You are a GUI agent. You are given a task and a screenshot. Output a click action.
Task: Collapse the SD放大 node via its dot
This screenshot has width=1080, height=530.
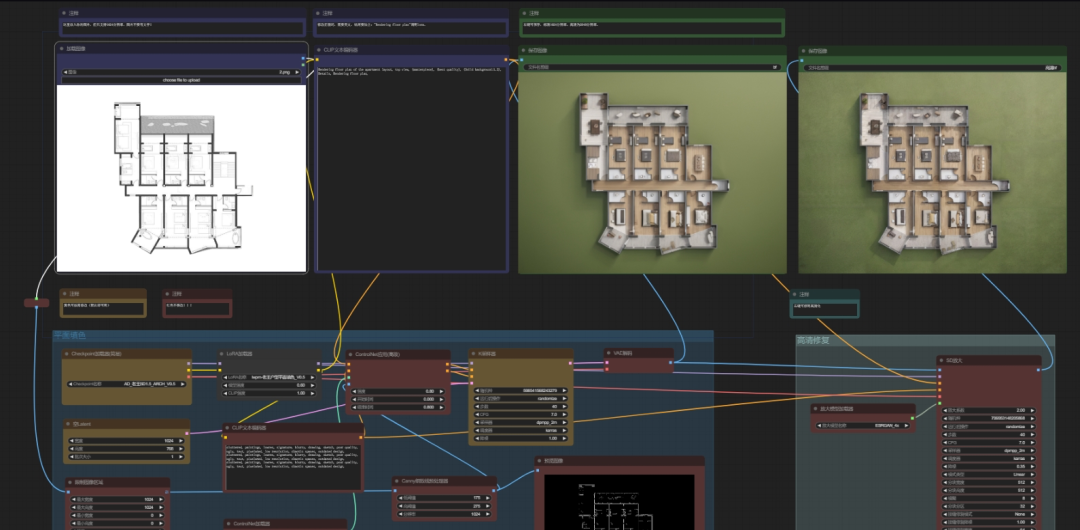tap(941, 360)
